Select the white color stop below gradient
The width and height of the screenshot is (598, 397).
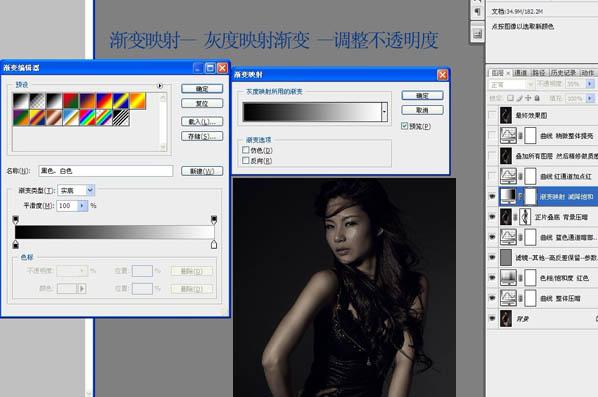[214, 244]
